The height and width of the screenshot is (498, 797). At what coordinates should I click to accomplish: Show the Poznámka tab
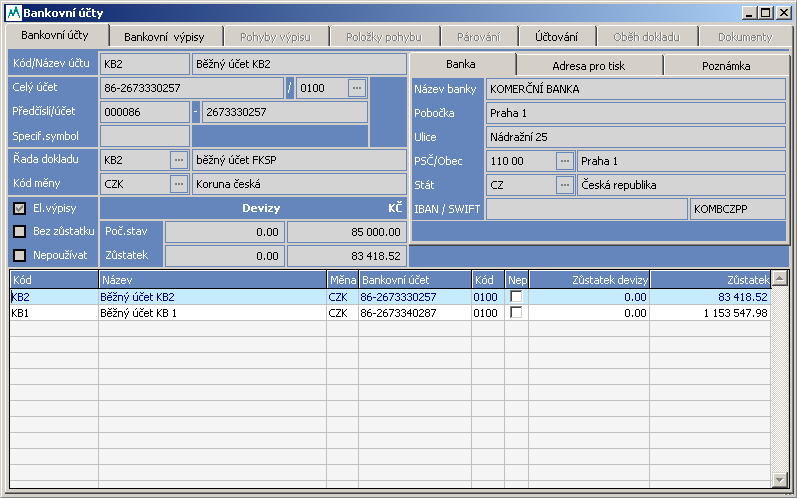click(724, 66)
